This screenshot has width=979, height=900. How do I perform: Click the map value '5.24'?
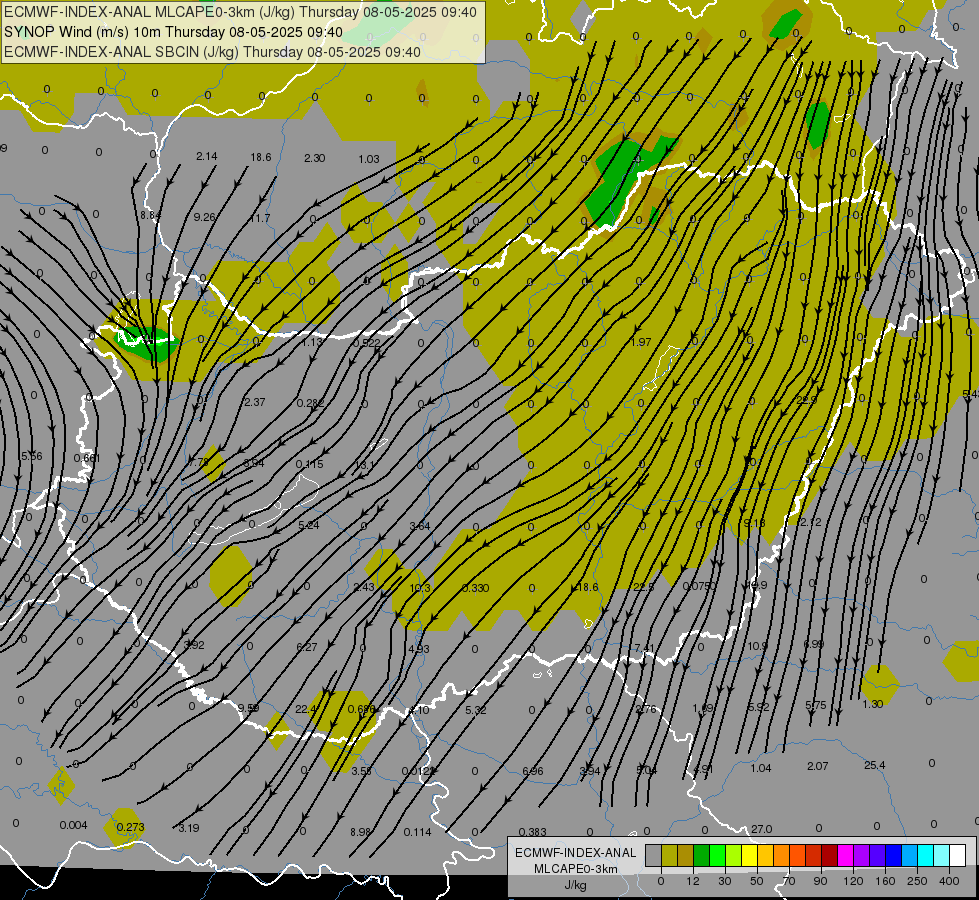point(308,525)
